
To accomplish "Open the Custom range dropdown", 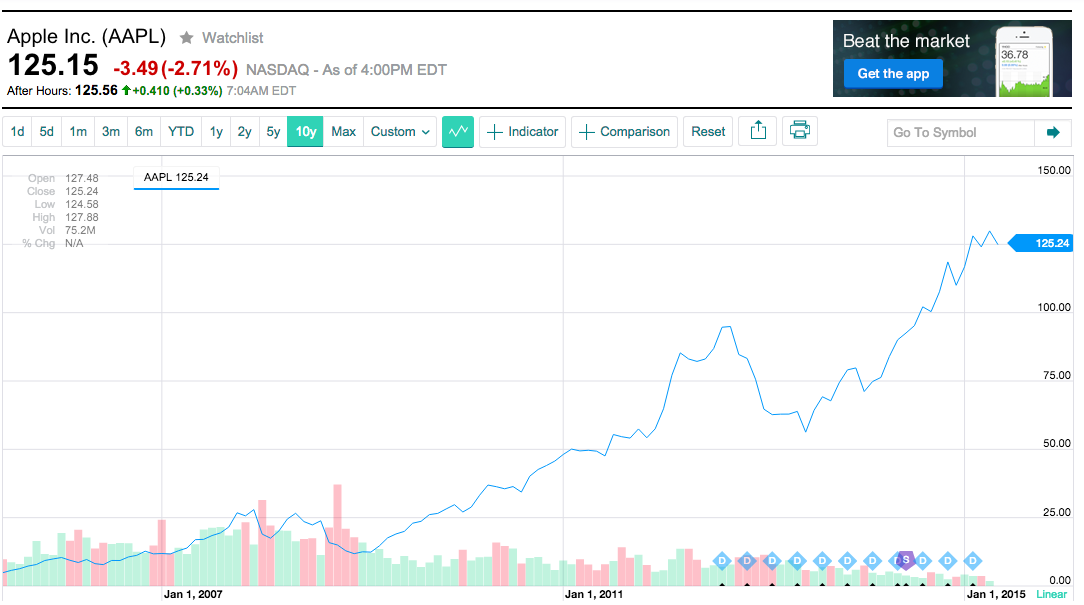I will point(400,131).
